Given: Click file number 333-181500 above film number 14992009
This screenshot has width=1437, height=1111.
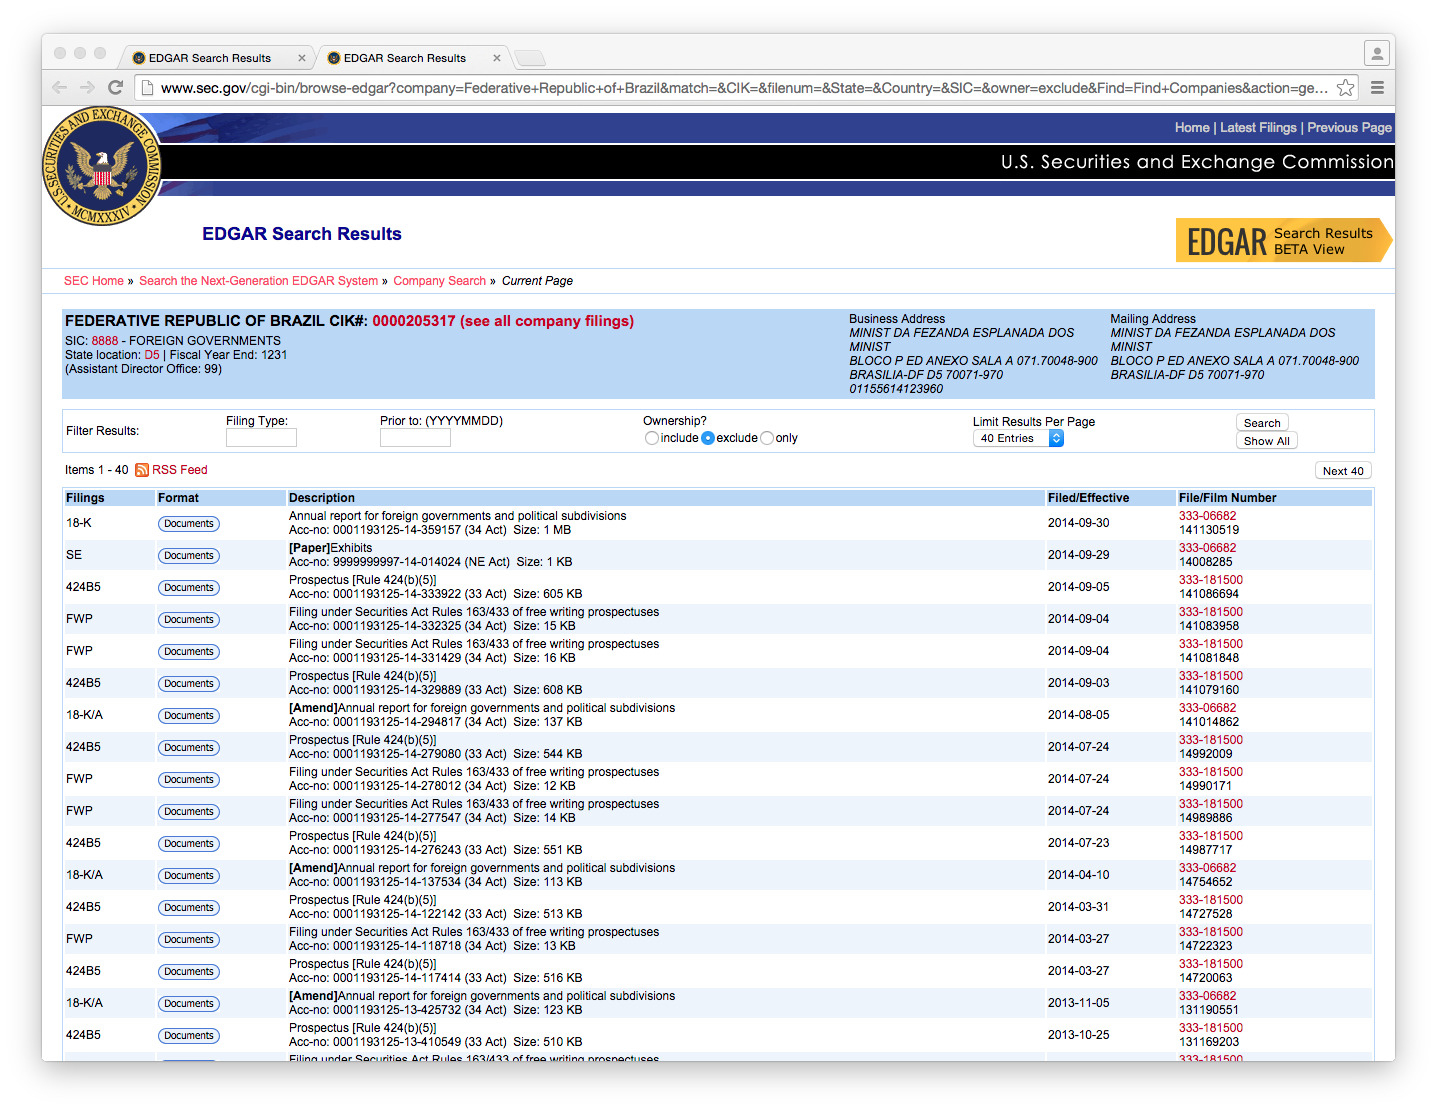Looking at the screenshot, I should point(1210,740).
